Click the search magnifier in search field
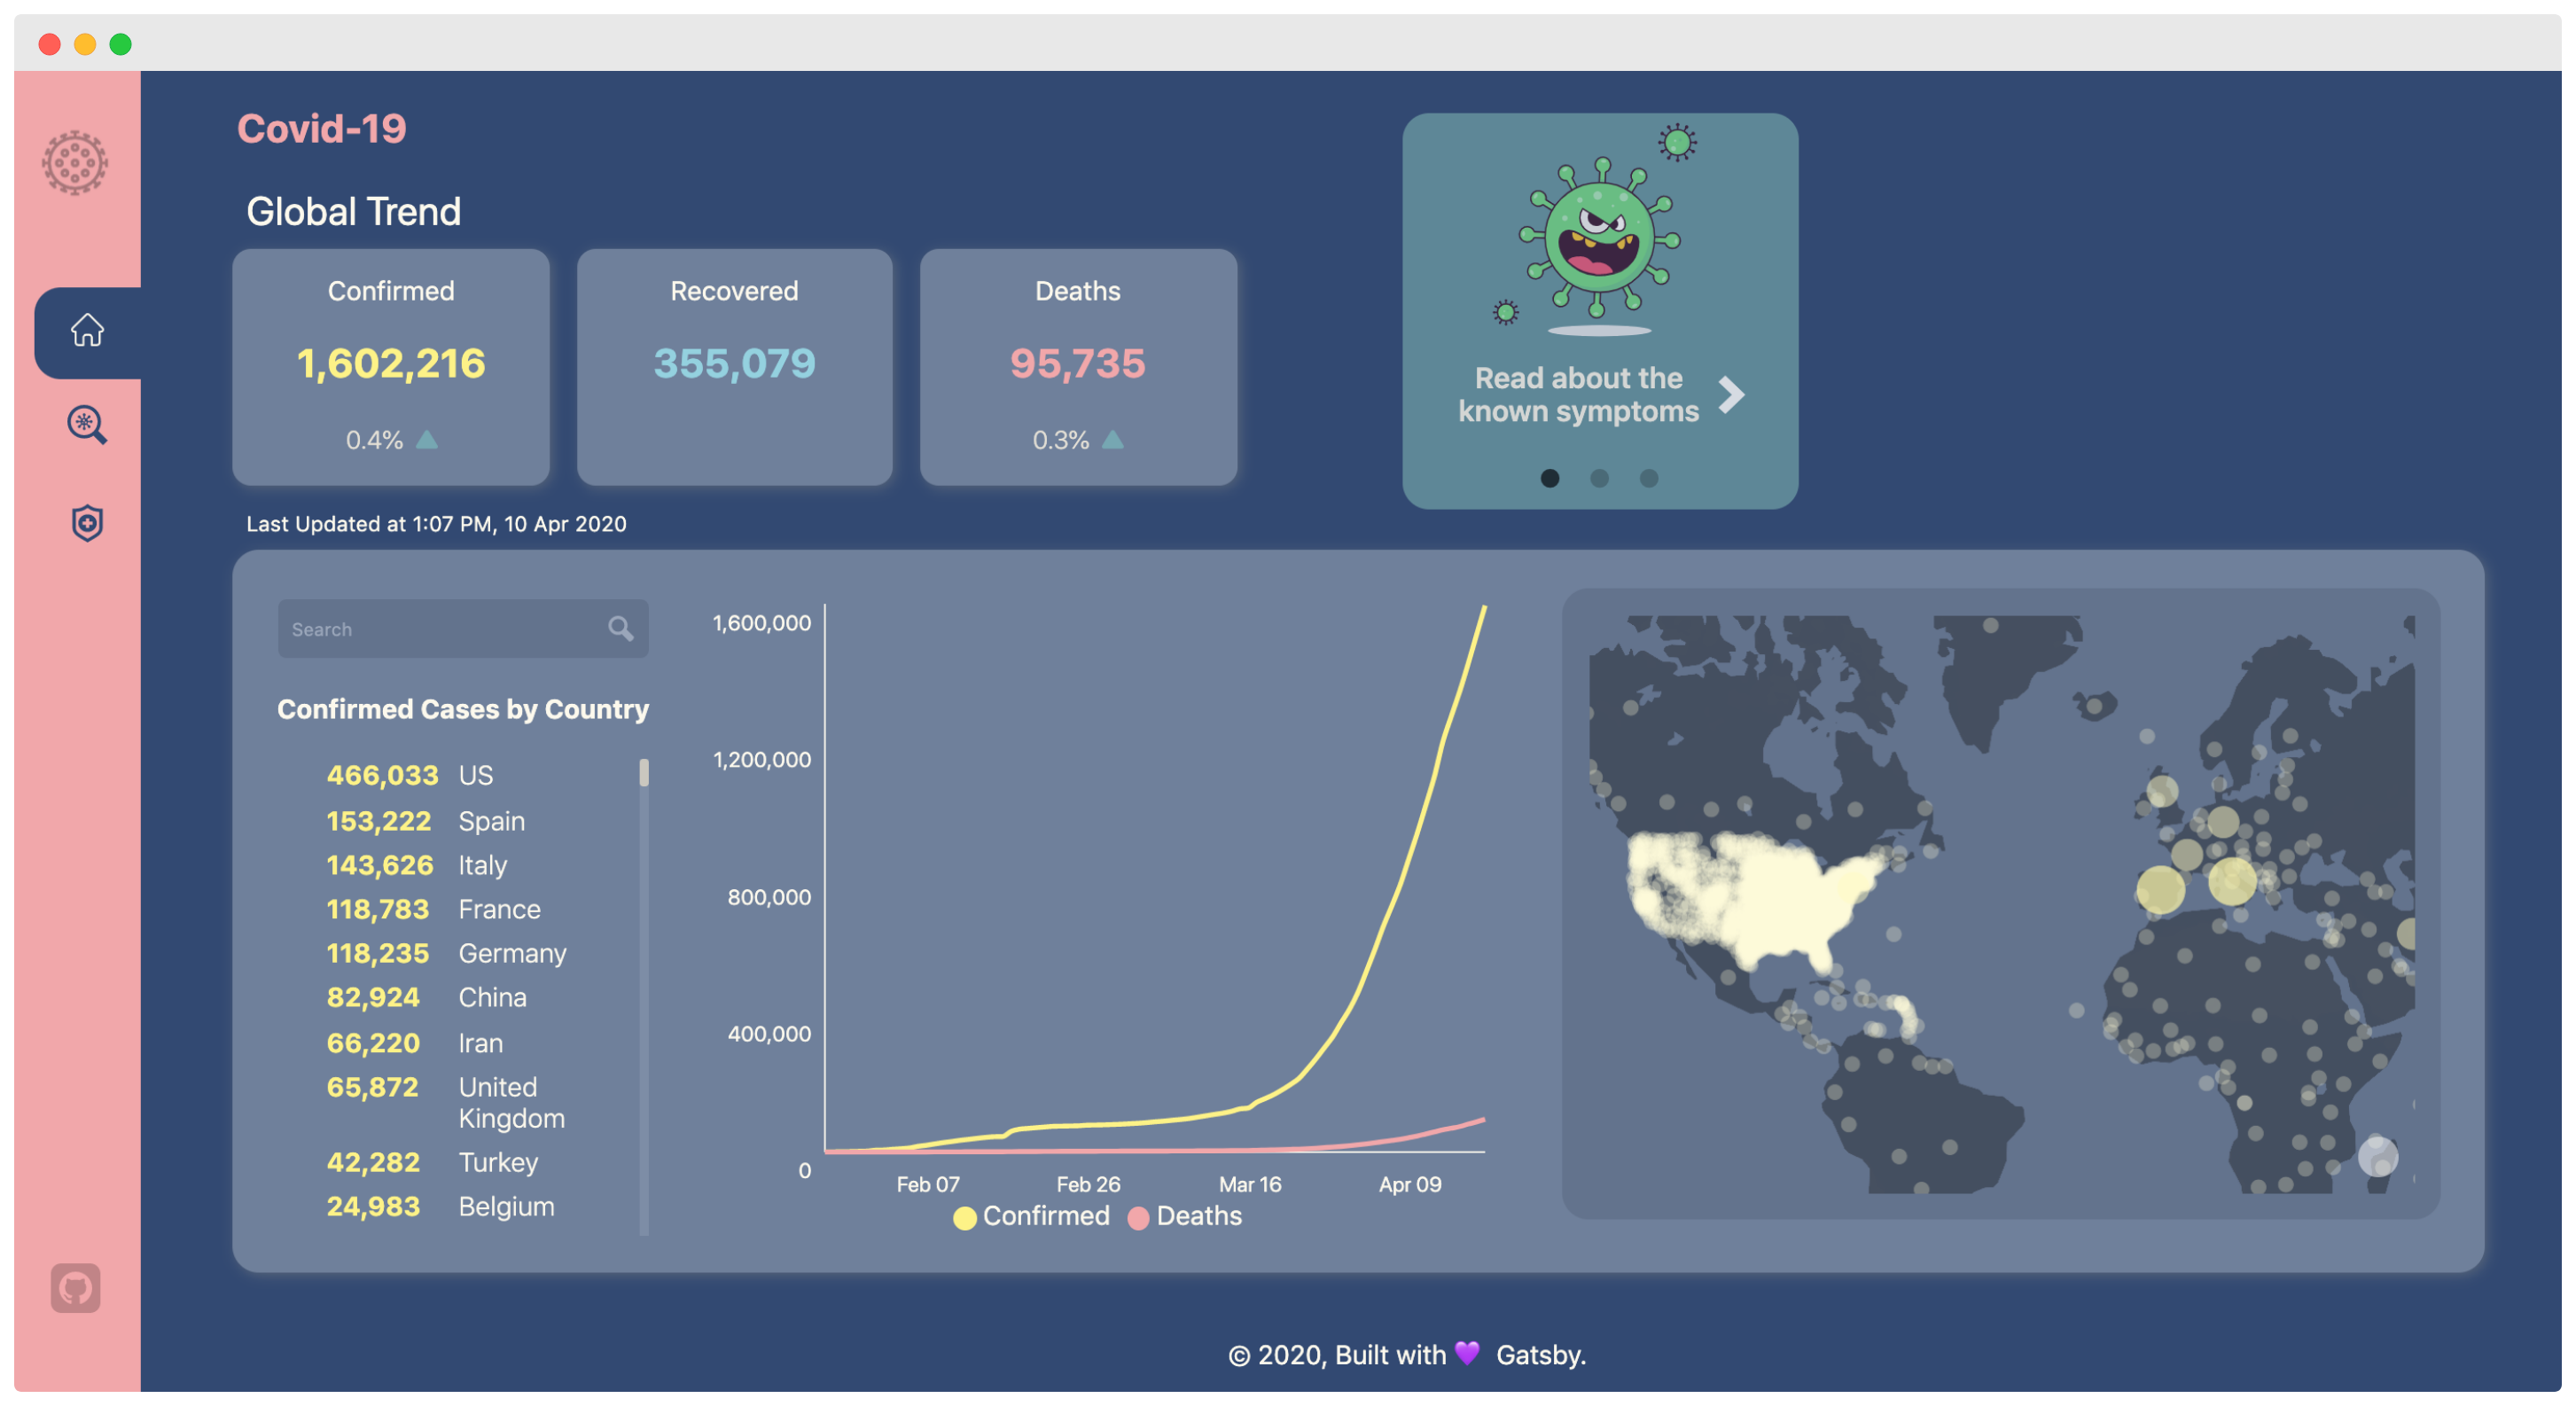The height and width of the screenshot is (1406, 2576). tap(621, 630)
